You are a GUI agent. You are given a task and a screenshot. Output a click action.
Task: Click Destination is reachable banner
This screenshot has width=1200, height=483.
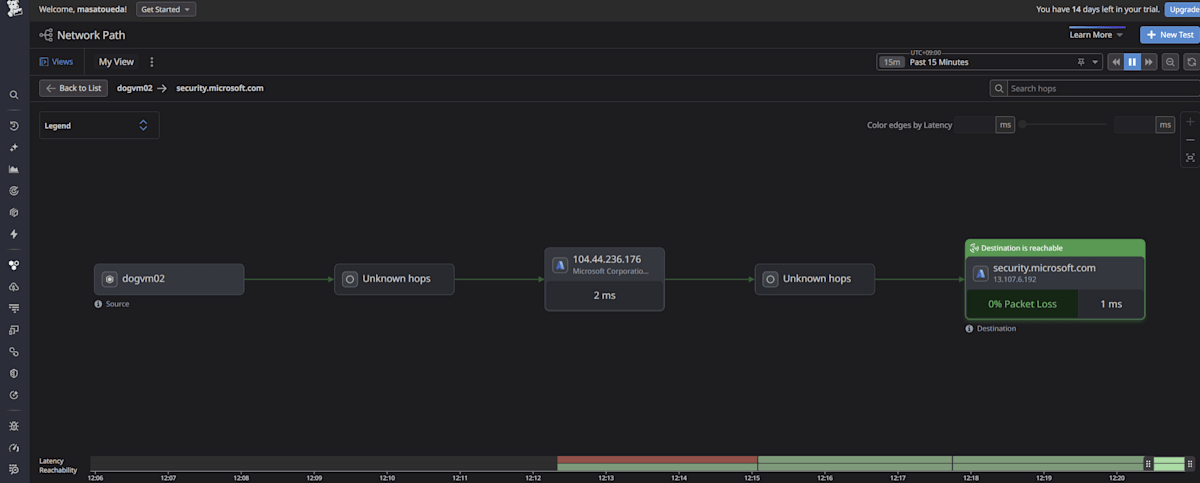(x=1055, y=248)
